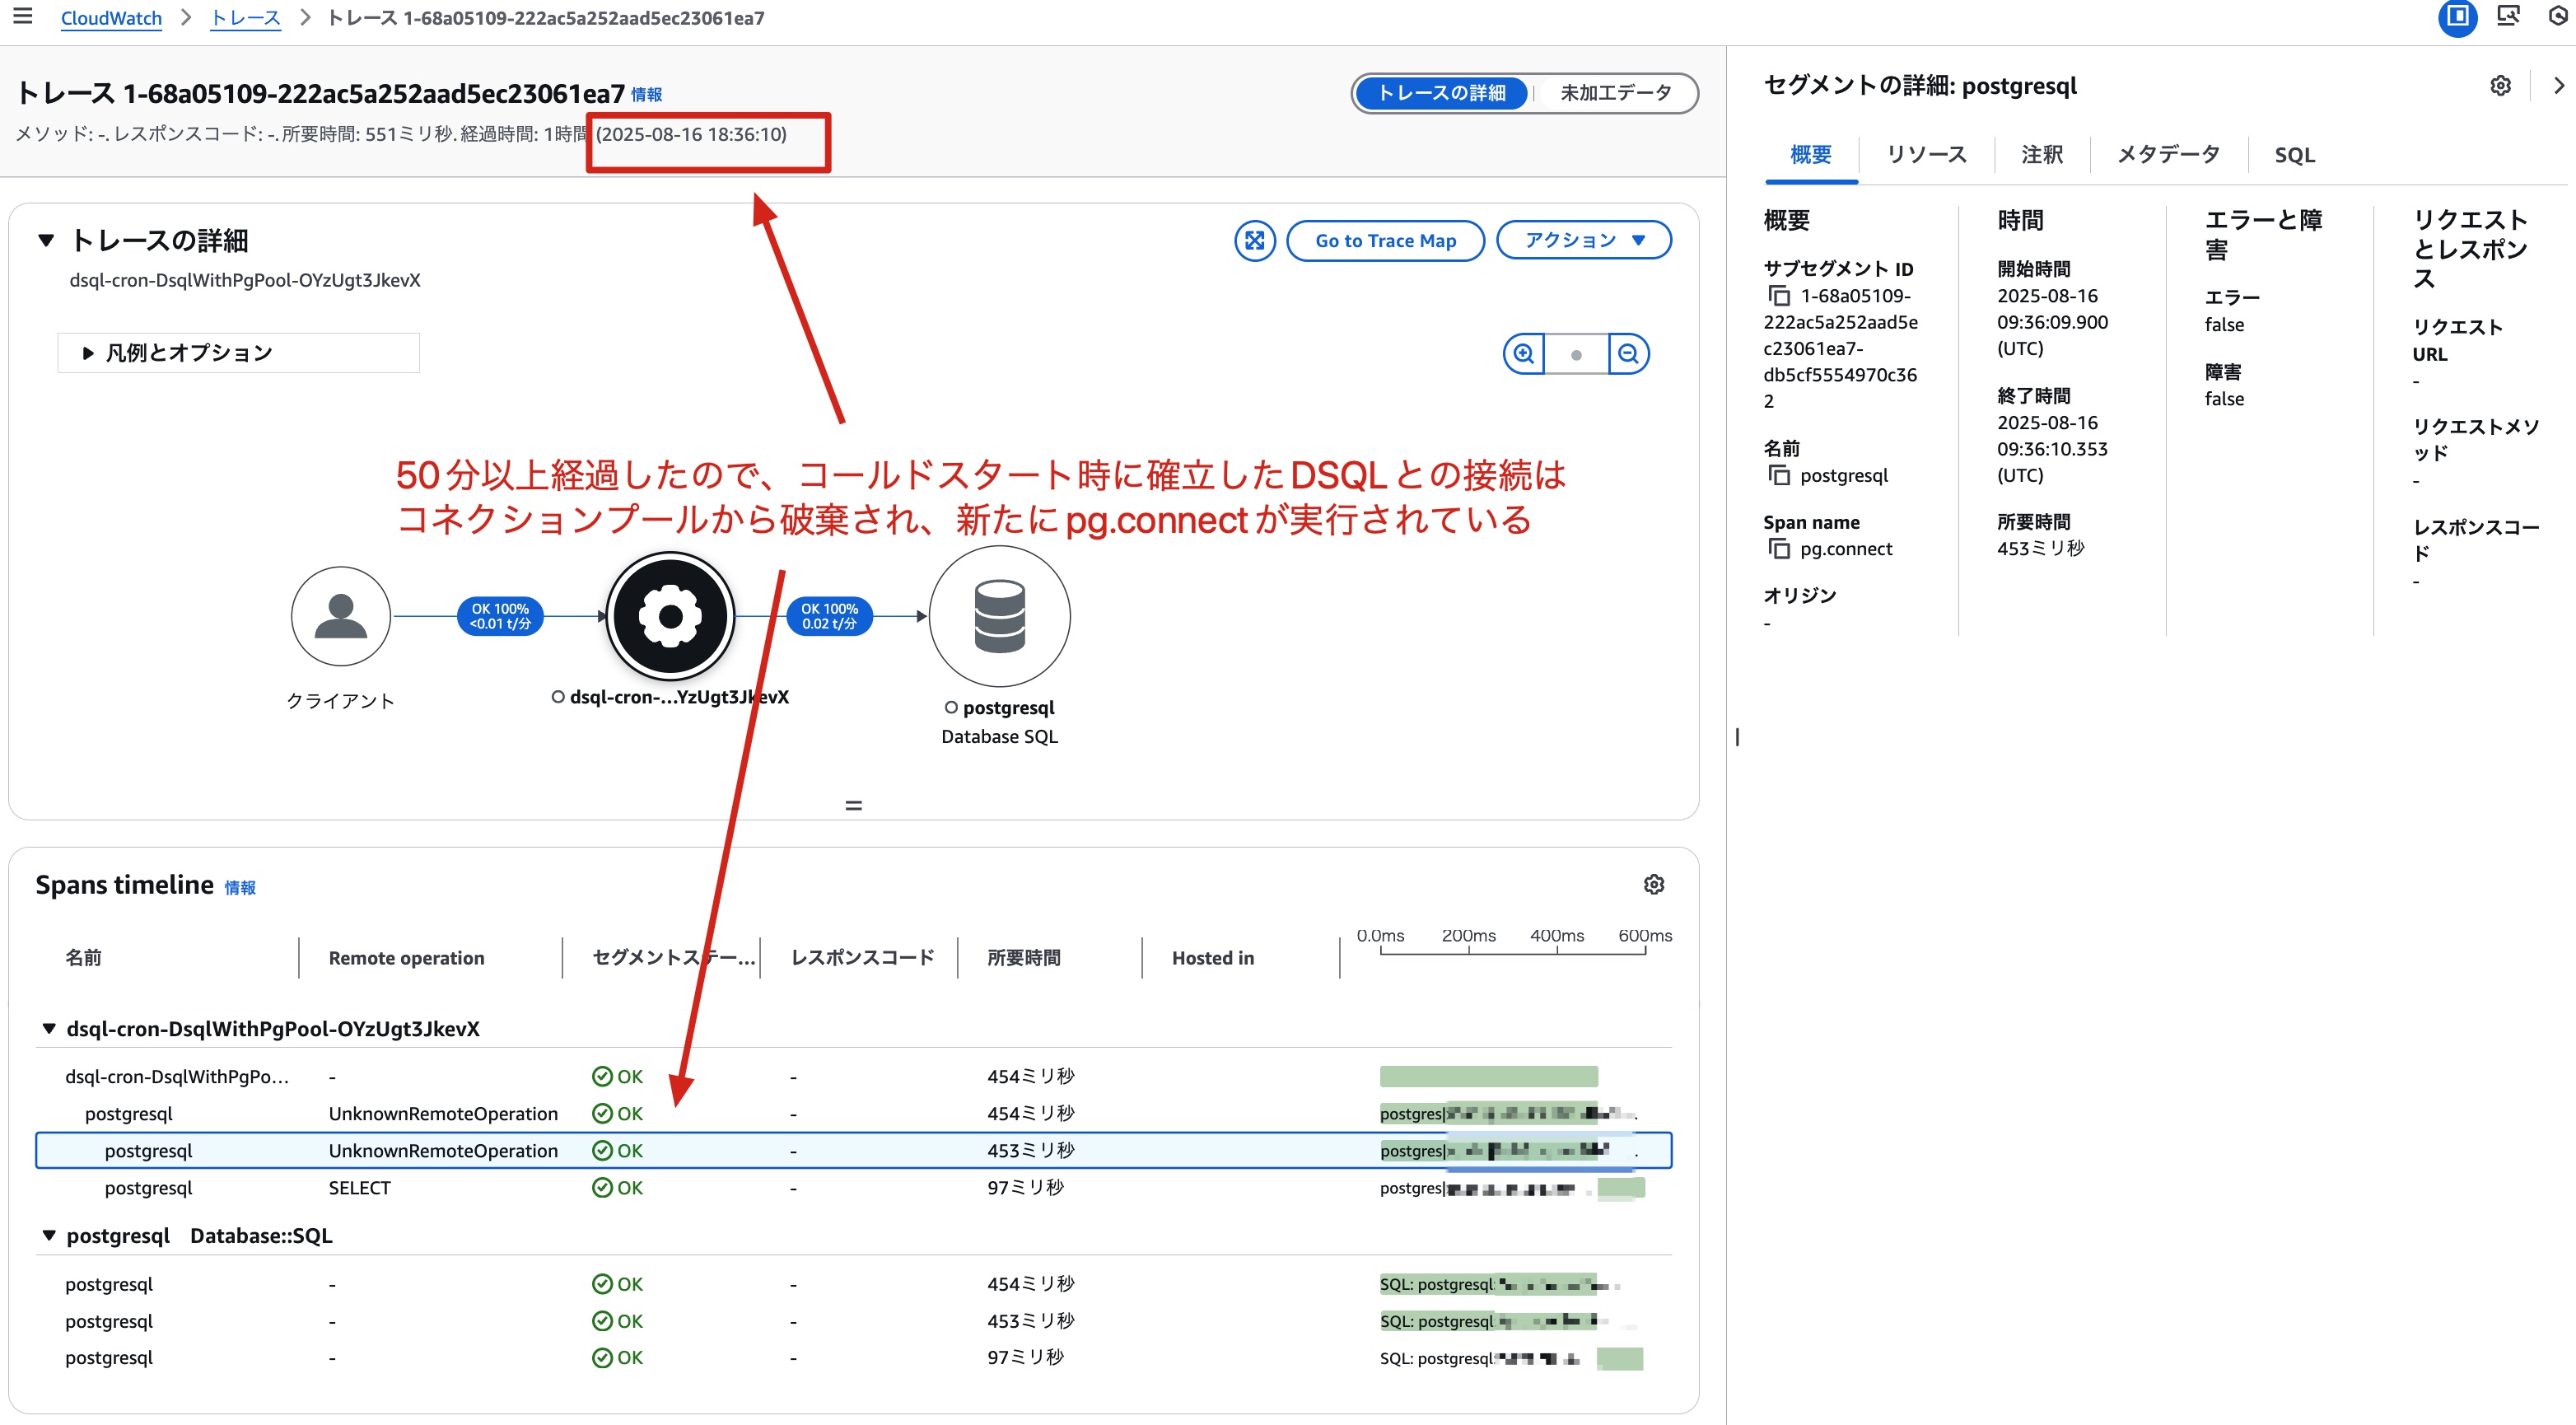
Task: Click the レスポンスコード column header
Action: tap(862, 958)
